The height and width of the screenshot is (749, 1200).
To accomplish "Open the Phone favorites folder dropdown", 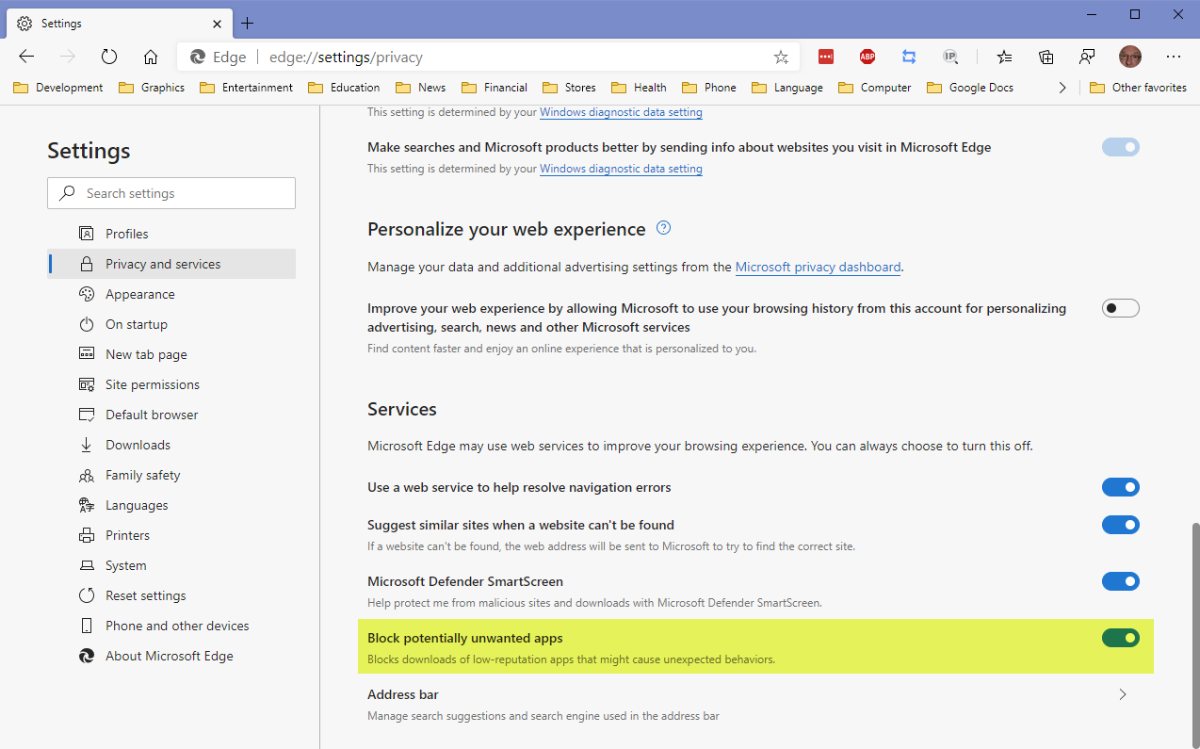I will click(x=708, y=87).
